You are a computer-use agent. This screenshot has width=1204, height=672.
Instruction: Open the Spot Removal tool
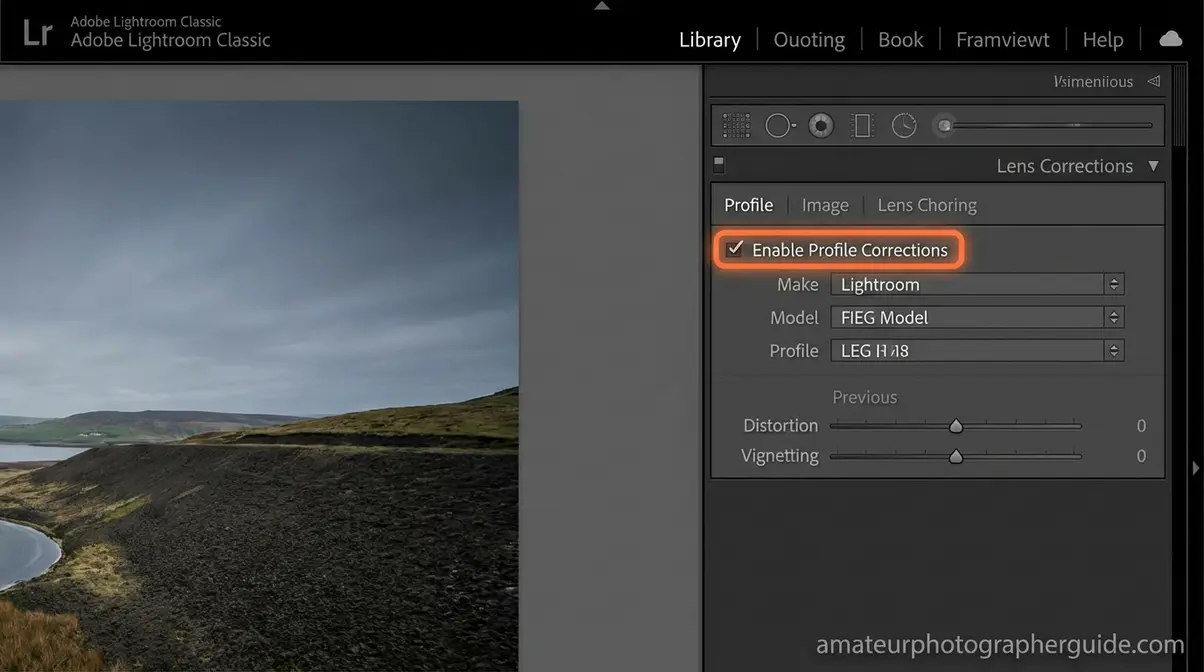(x=780, y=124)
